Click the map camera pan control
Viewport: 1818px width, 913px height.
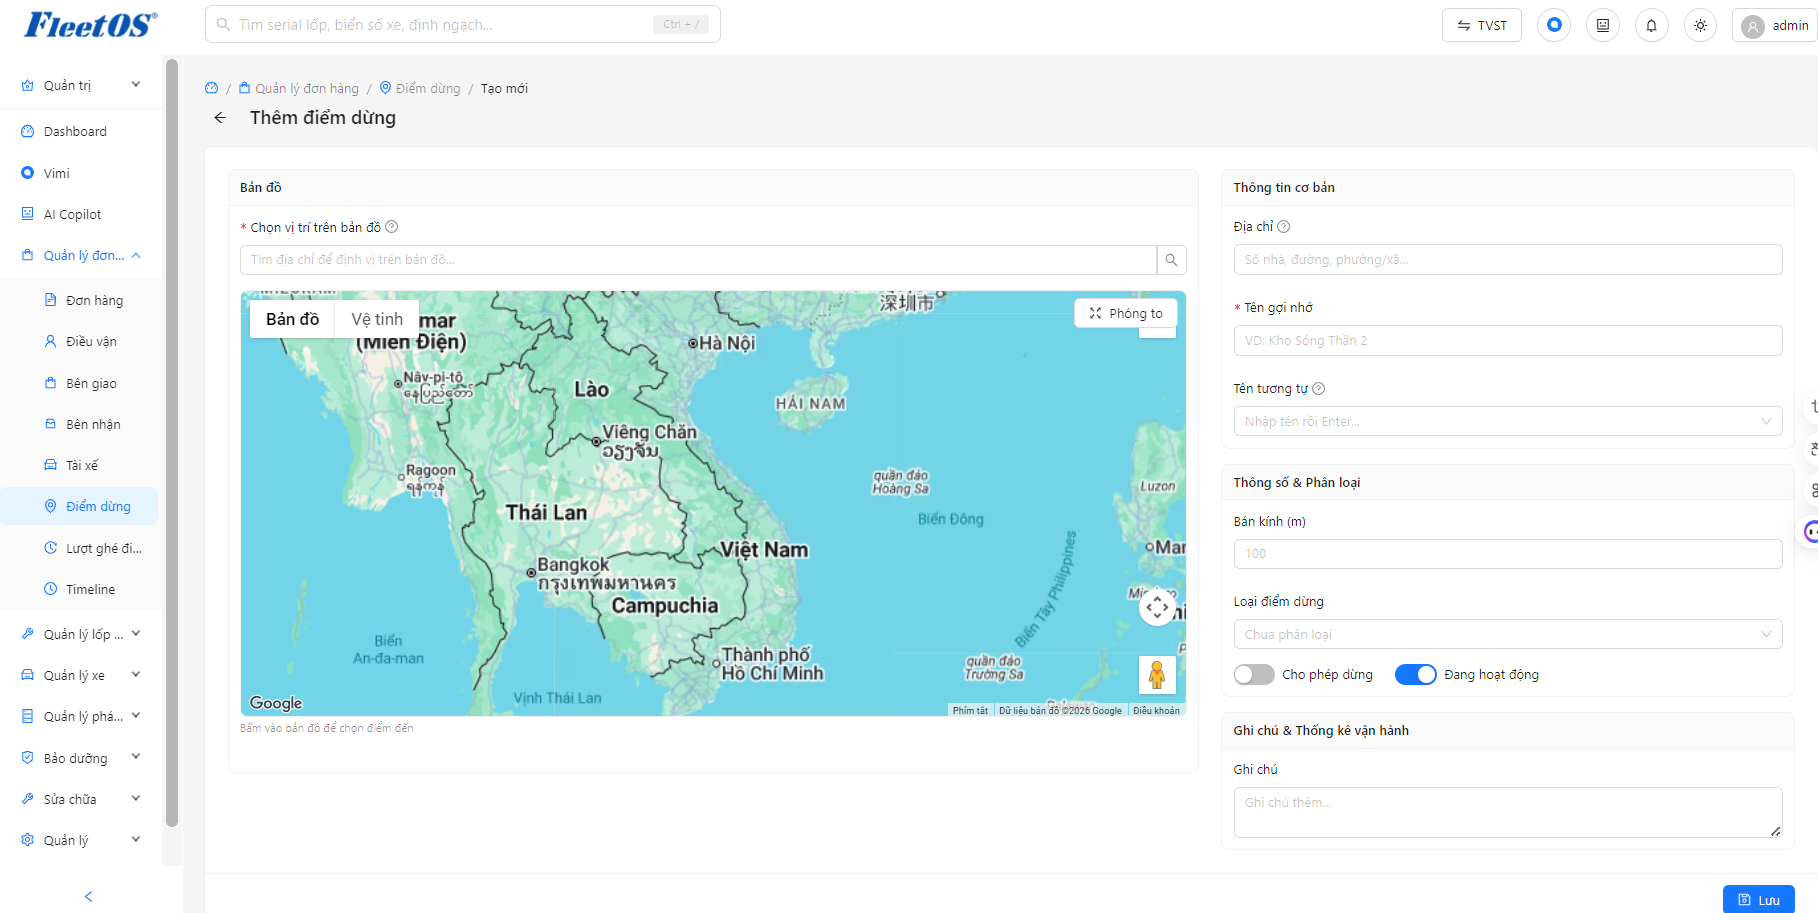tap(1157, 607)
